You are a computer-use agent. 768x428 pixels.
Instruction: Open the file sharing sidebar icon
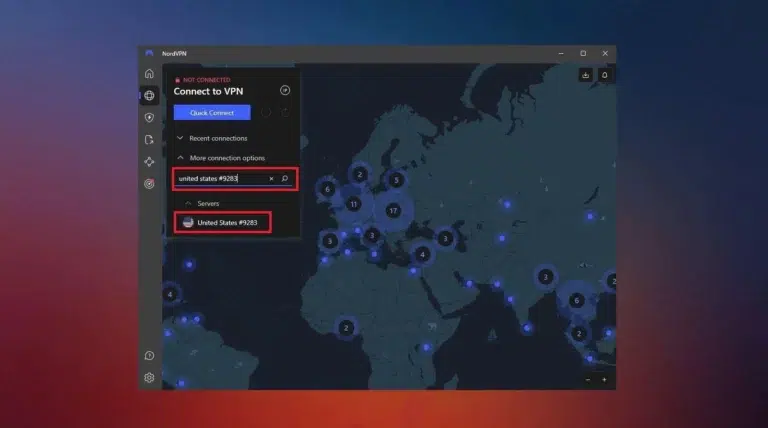(x=149, y=140)
